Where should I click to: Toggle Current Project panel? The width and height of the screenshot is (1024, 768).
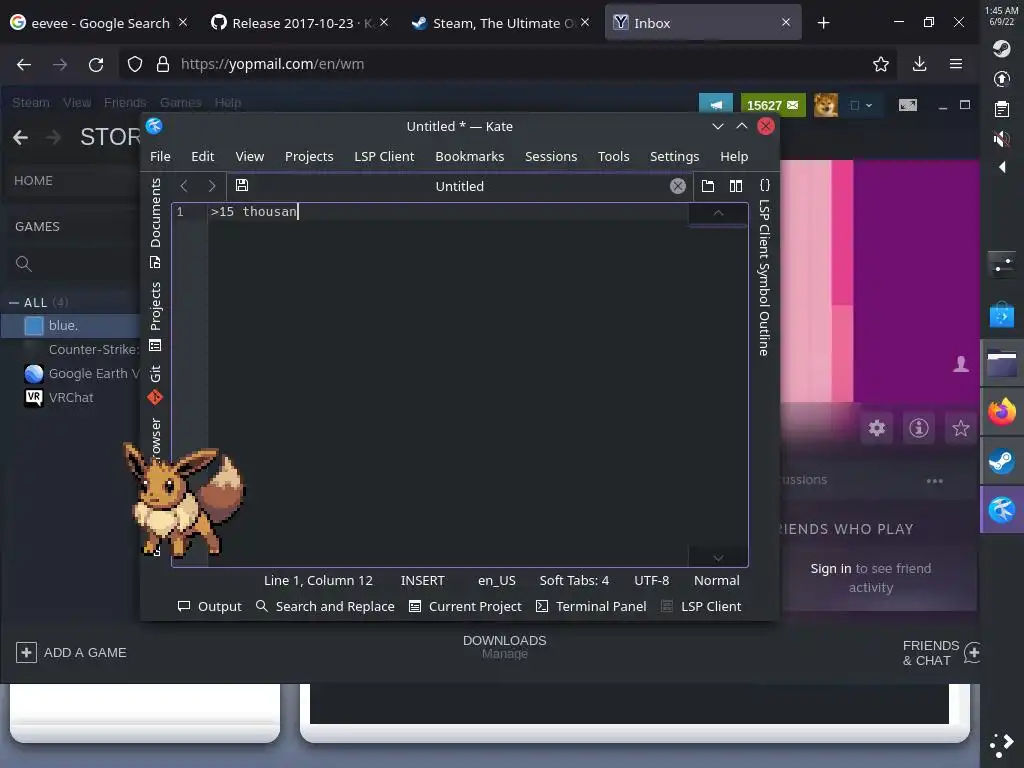465,607
